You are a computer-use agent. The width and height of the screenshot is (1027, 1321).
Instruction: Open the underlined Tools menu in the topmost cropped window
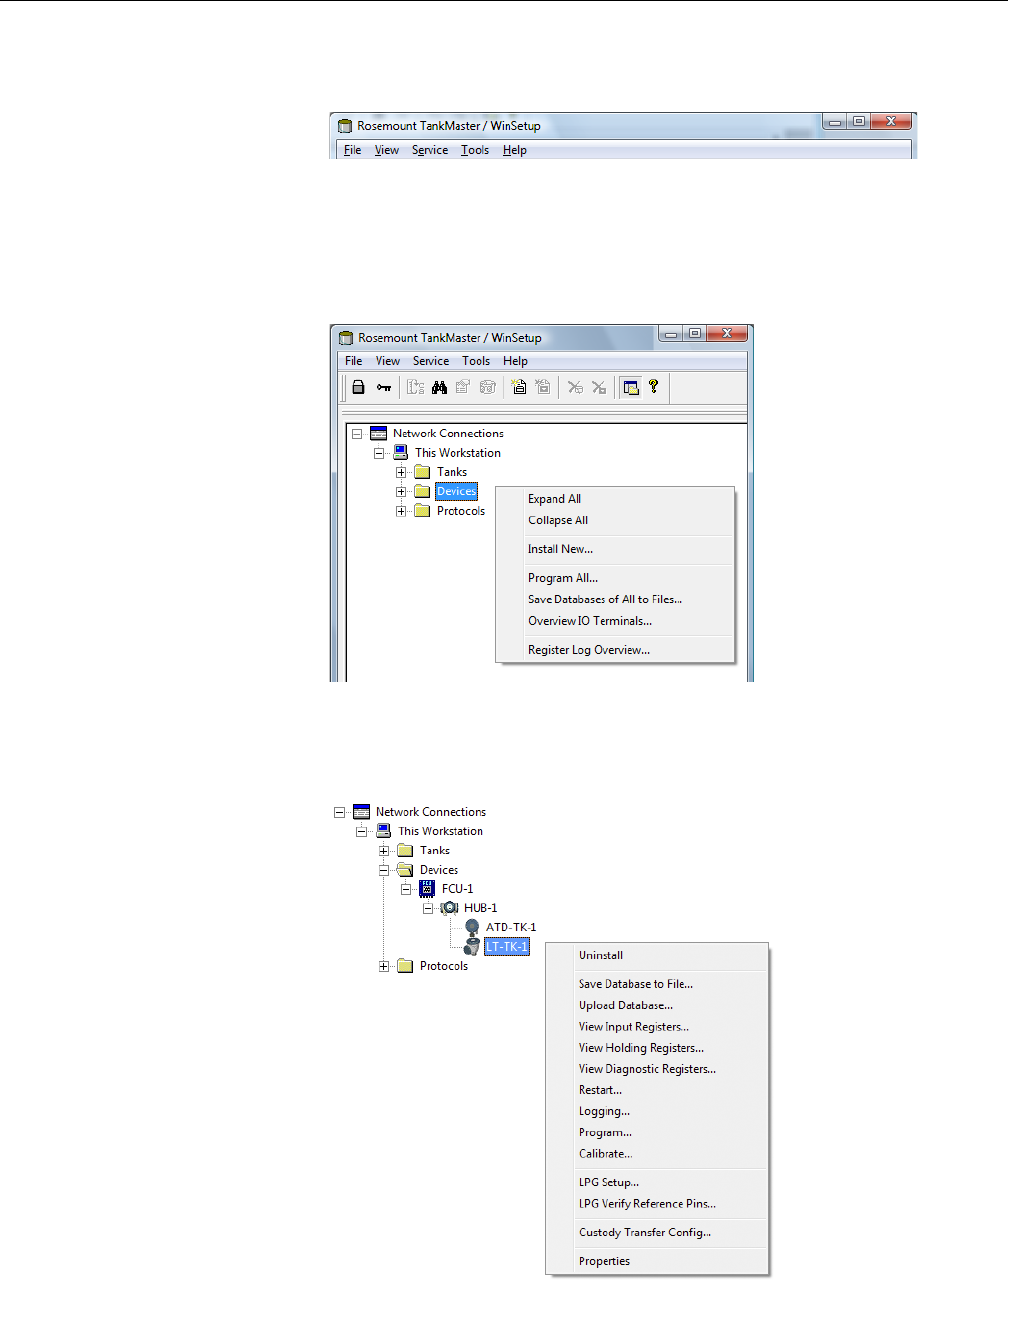pos(475,150)
